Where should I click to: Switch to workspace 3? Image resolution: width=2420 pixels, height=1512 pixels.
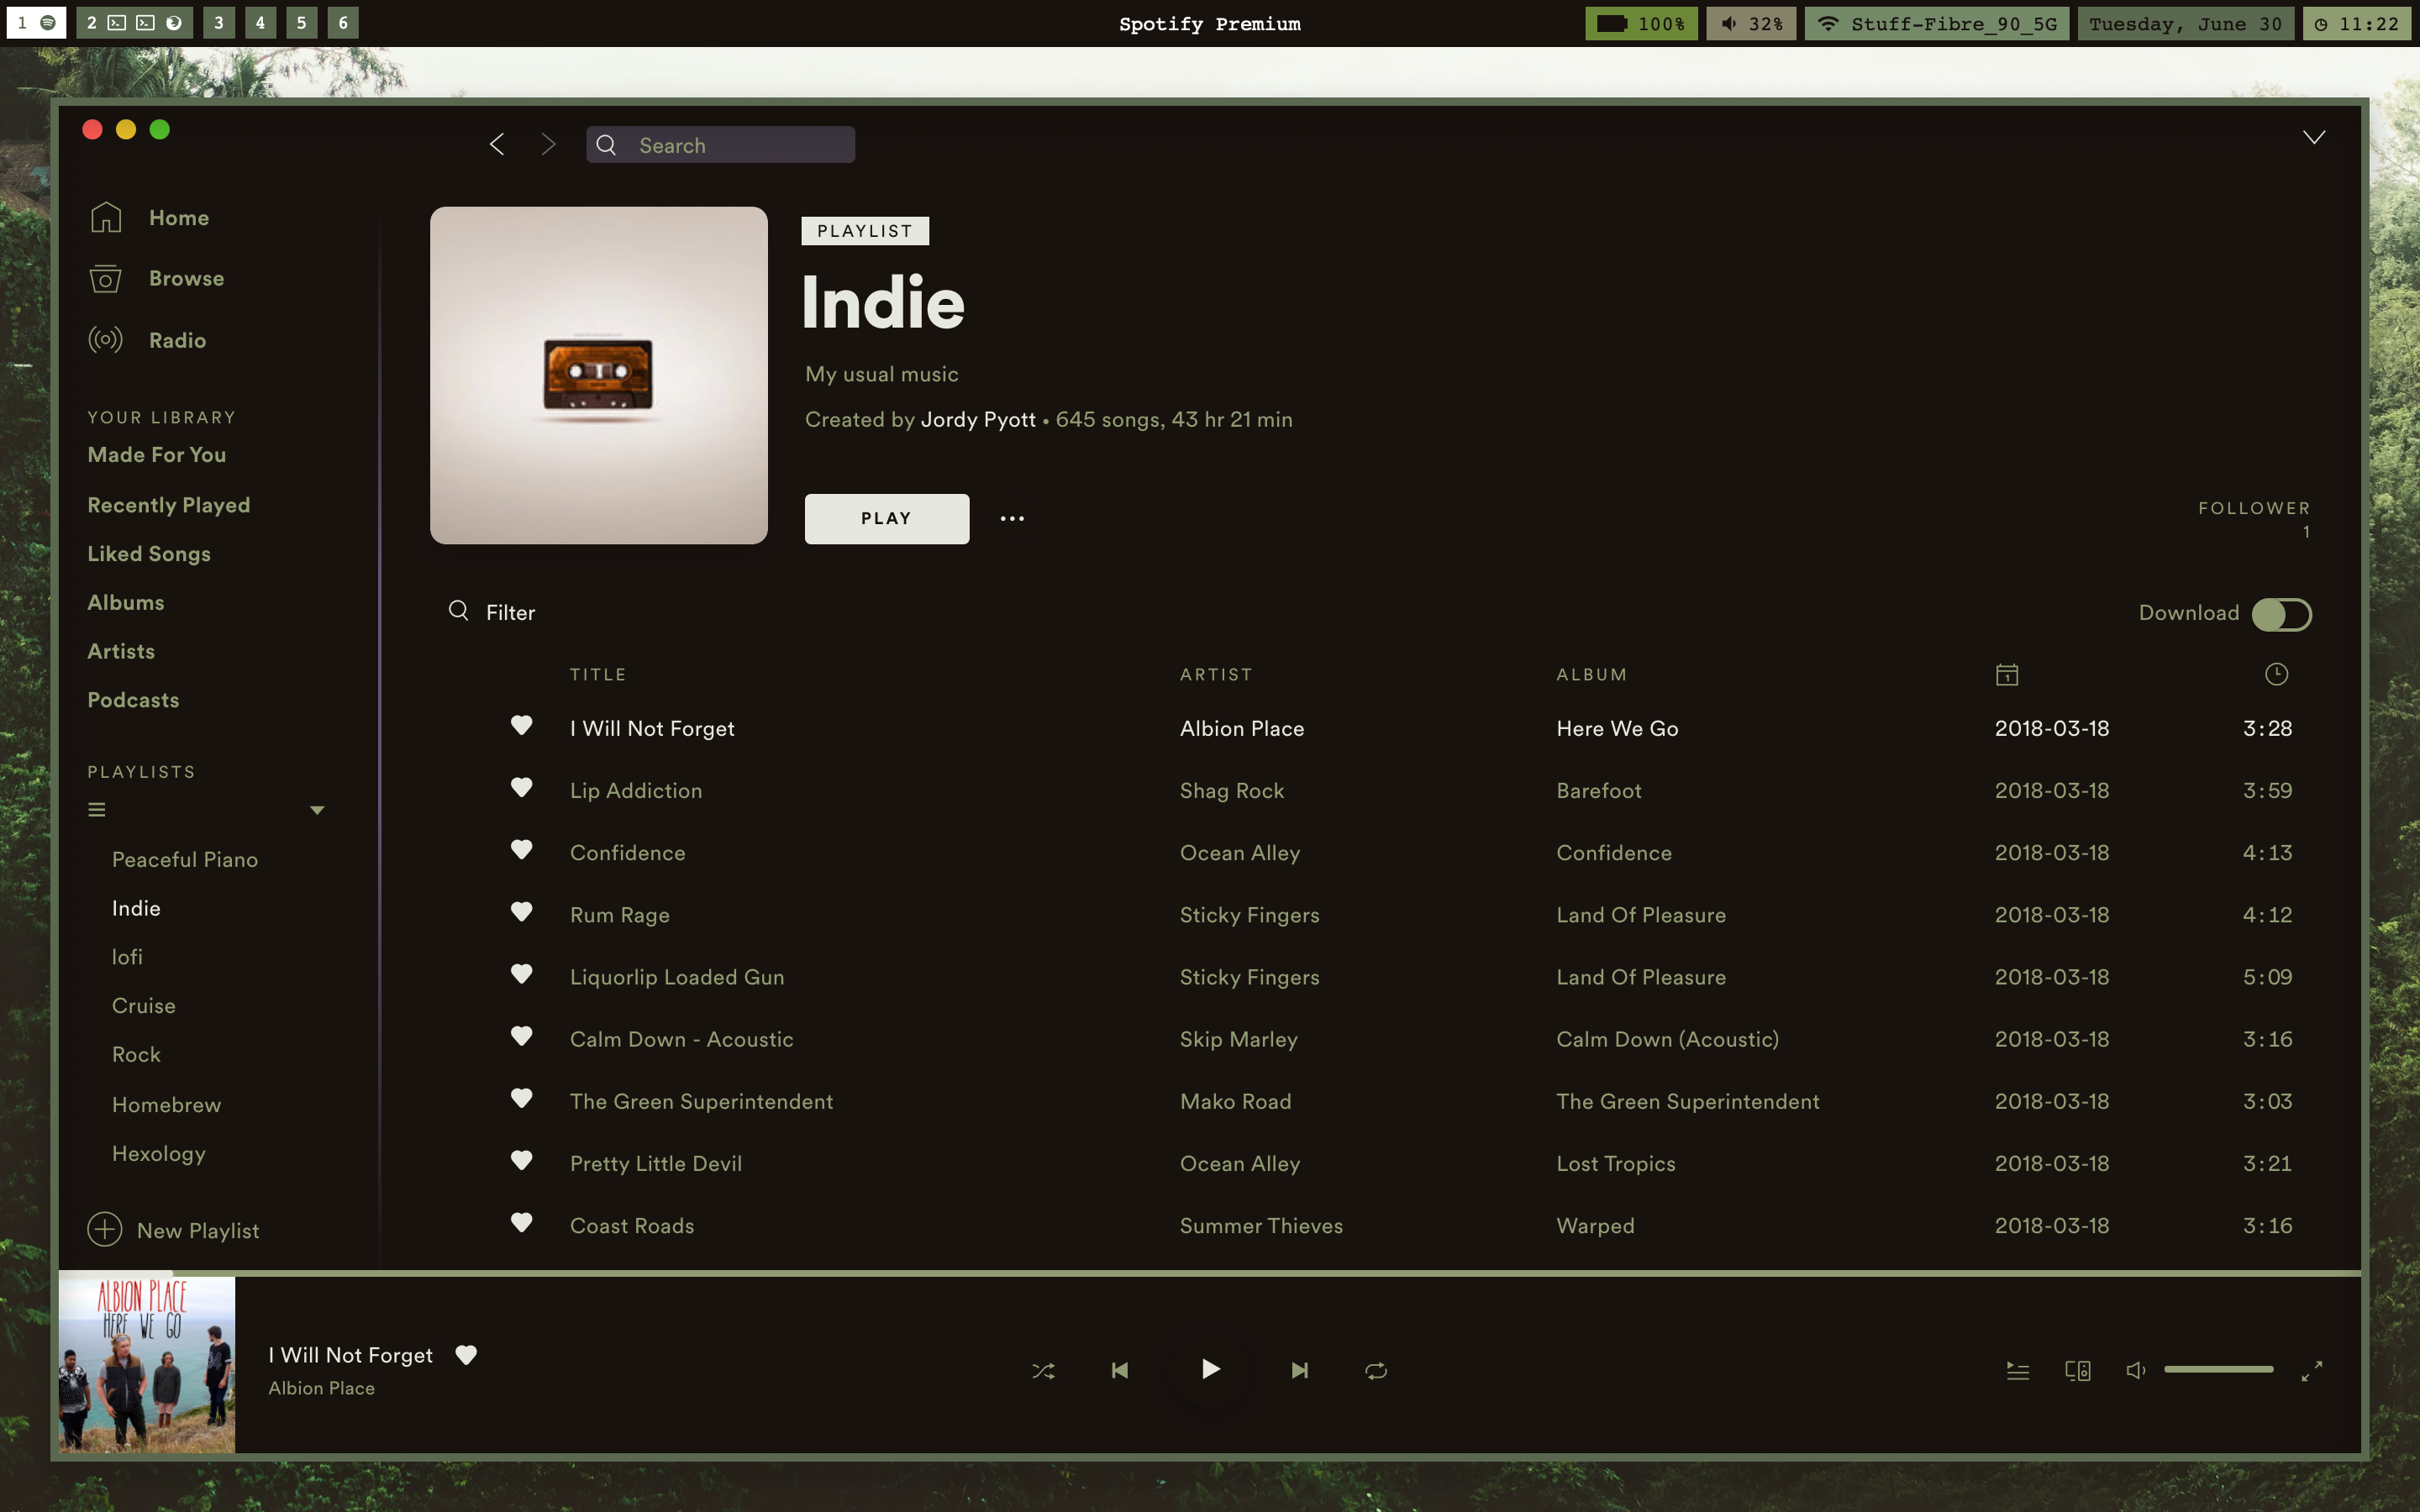pyautogui.click(x=218, y=22)
